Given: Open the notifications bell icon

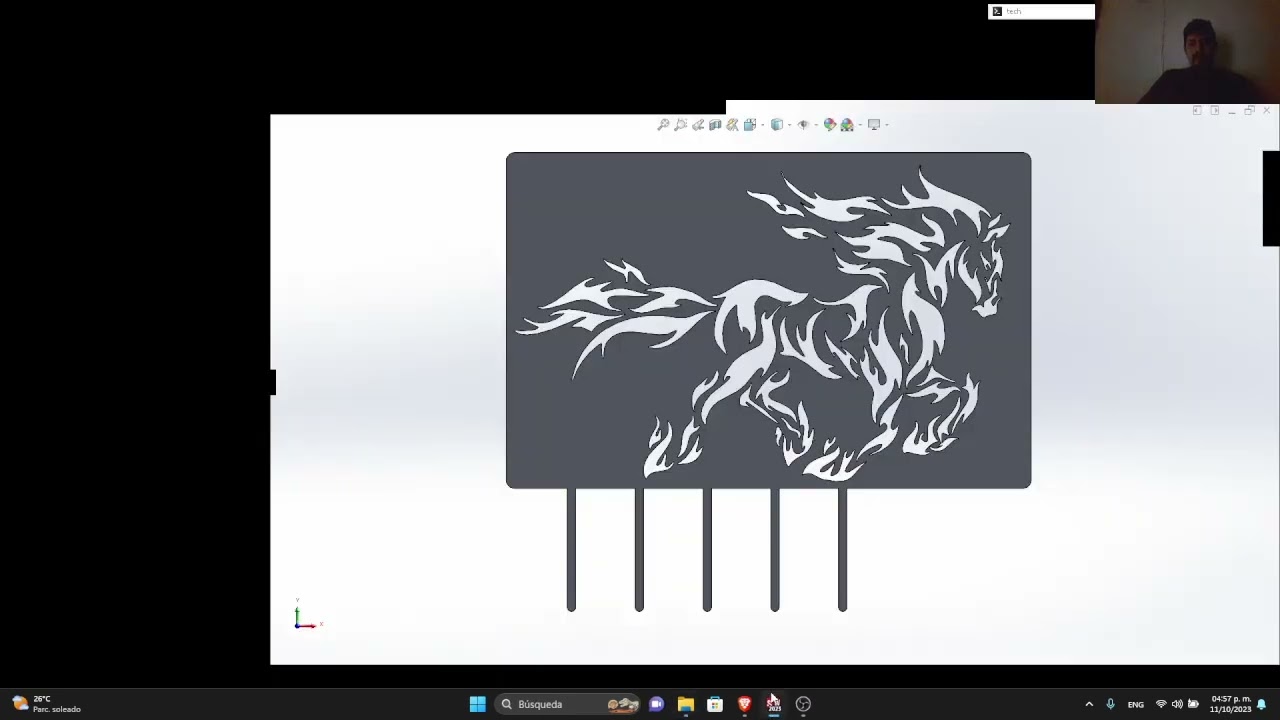Looking at the screenshot, I should tap(1262, 704).
